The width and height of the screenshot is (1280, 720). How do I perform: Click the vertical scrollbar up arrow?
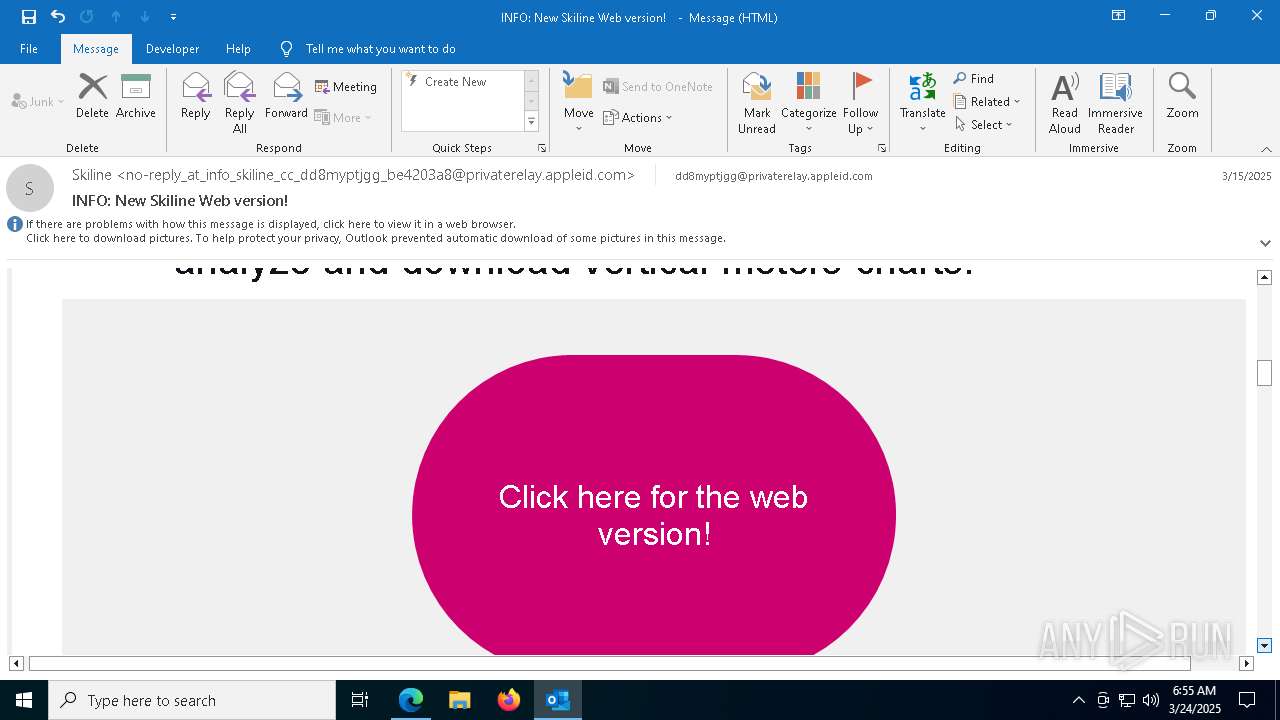point(1264,277)
